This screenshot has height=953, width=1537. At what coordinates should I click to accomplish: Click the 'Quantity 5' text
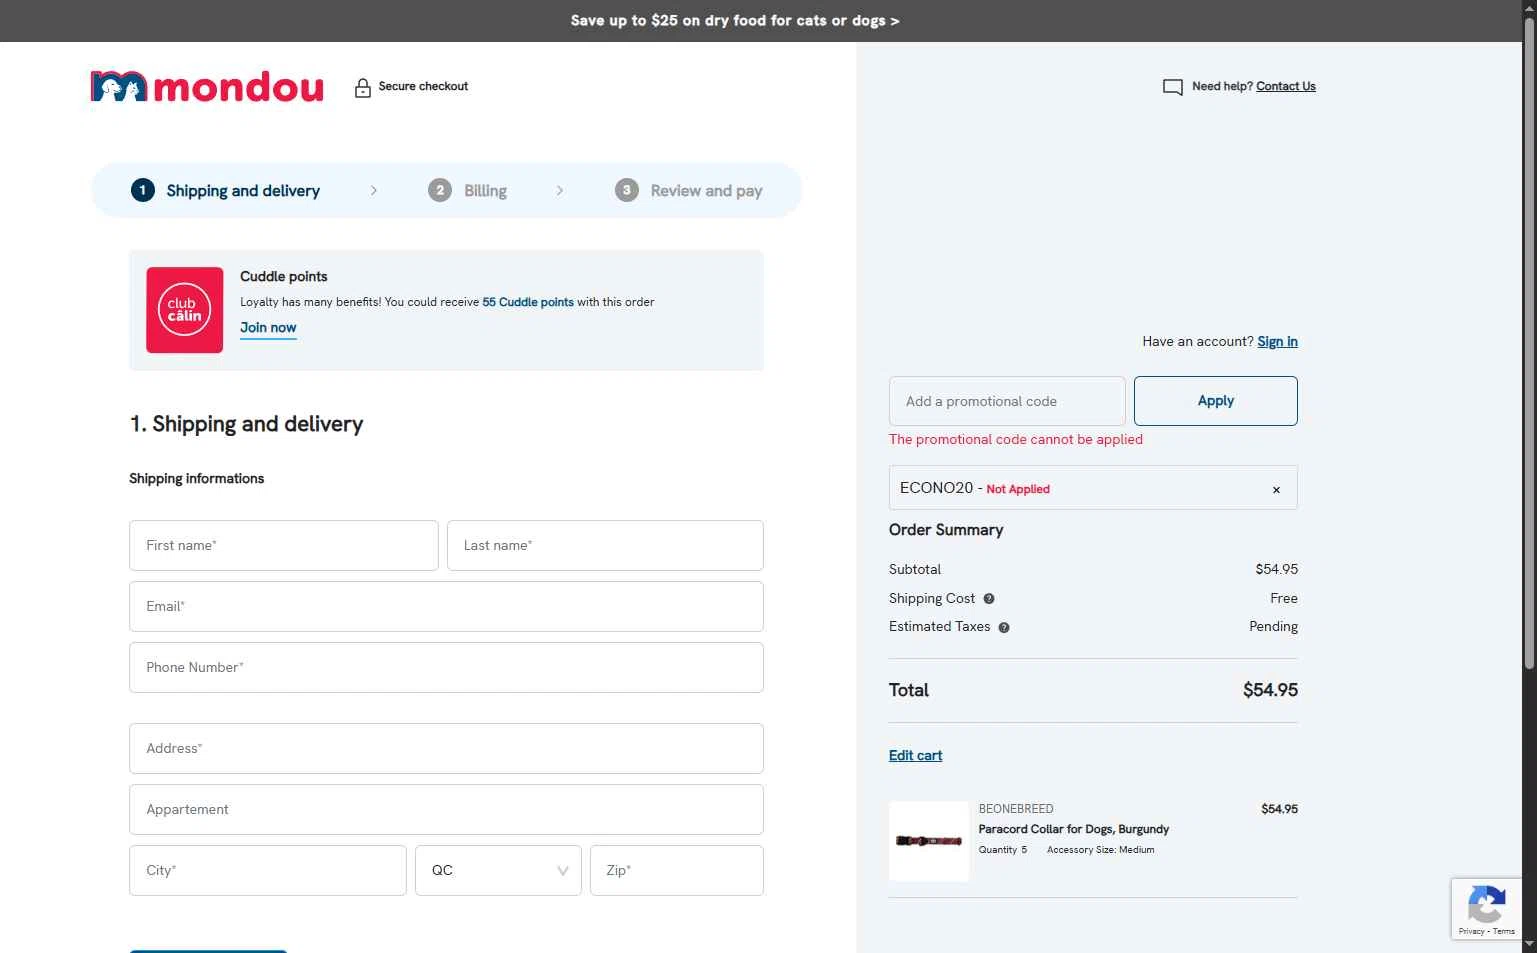(1003, 850)
